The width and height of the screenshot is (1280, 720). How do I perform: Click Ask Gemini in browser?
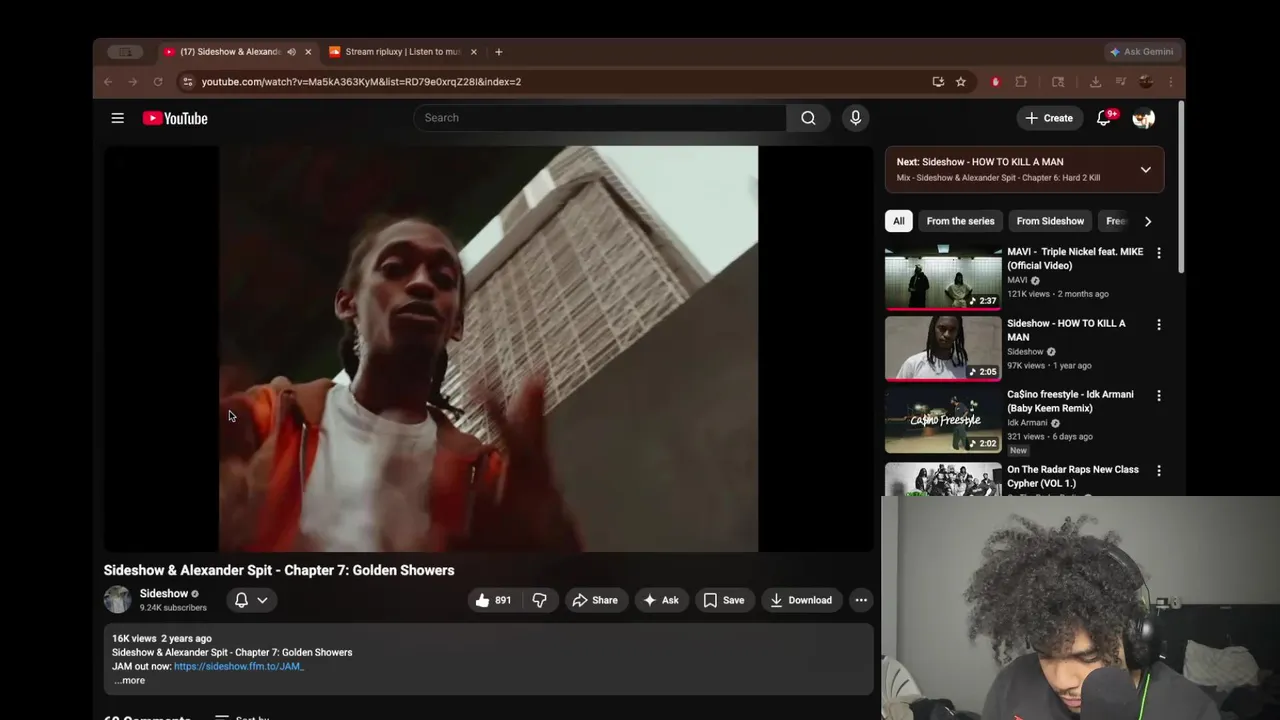tap(1141, 52)
